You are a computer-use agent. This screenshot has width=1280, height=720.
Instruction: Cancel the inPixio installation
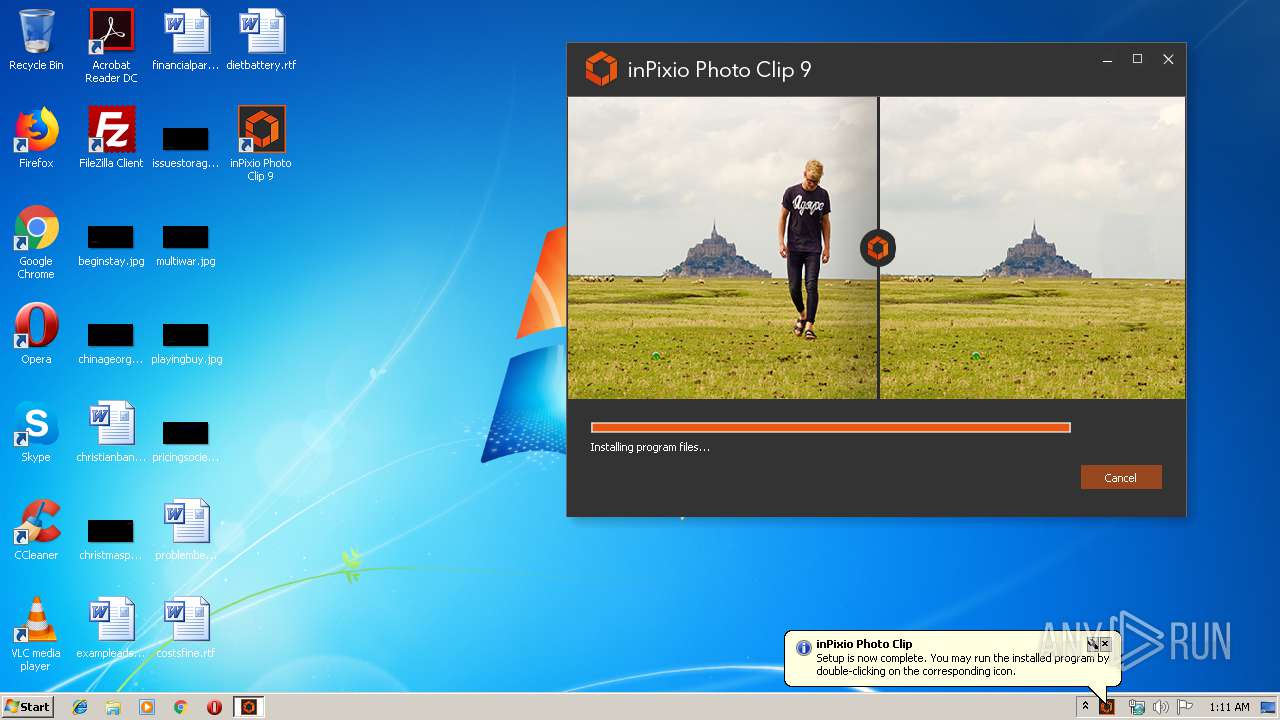point(1121,477)
